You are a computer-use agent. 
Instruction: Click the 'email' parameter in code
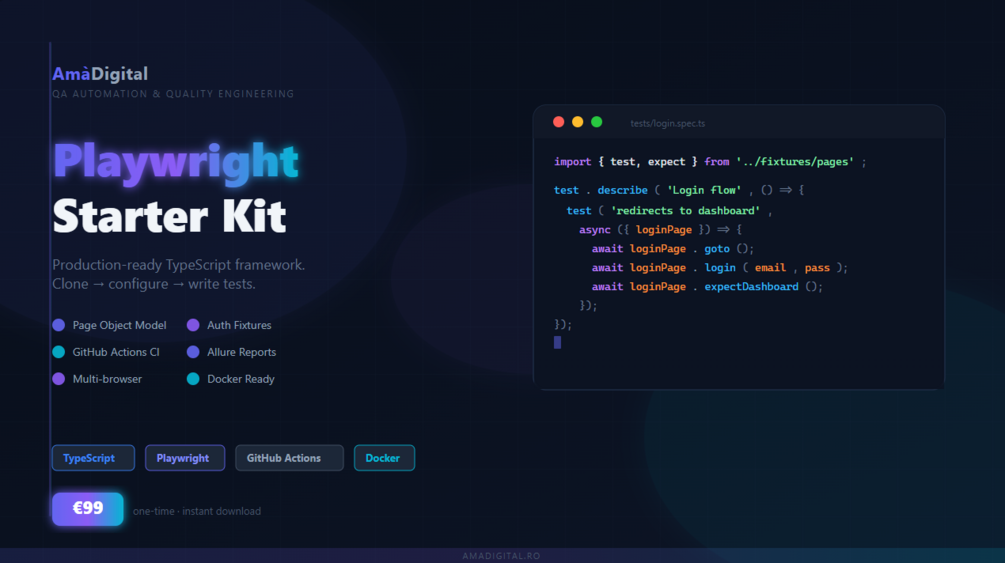[770, 267]
